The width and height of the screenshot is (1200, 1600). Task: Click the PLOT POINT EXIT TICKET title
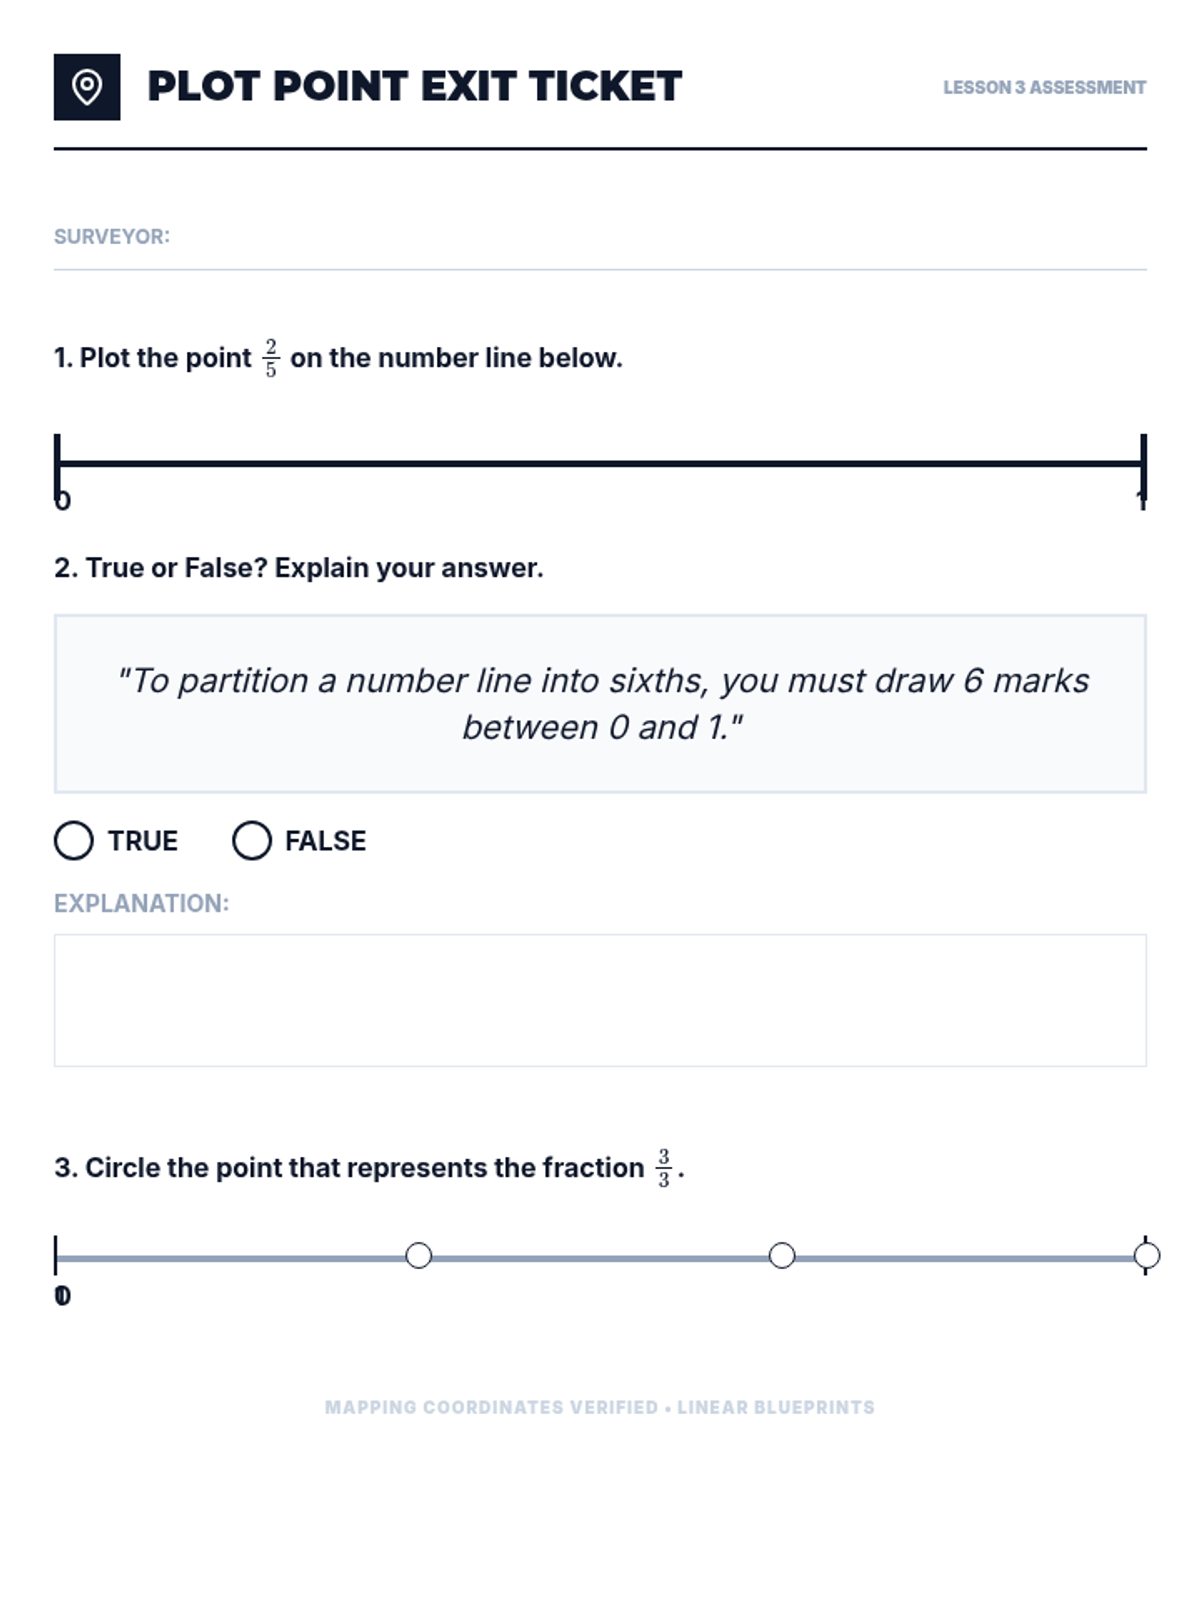click(x=414, y=87)
